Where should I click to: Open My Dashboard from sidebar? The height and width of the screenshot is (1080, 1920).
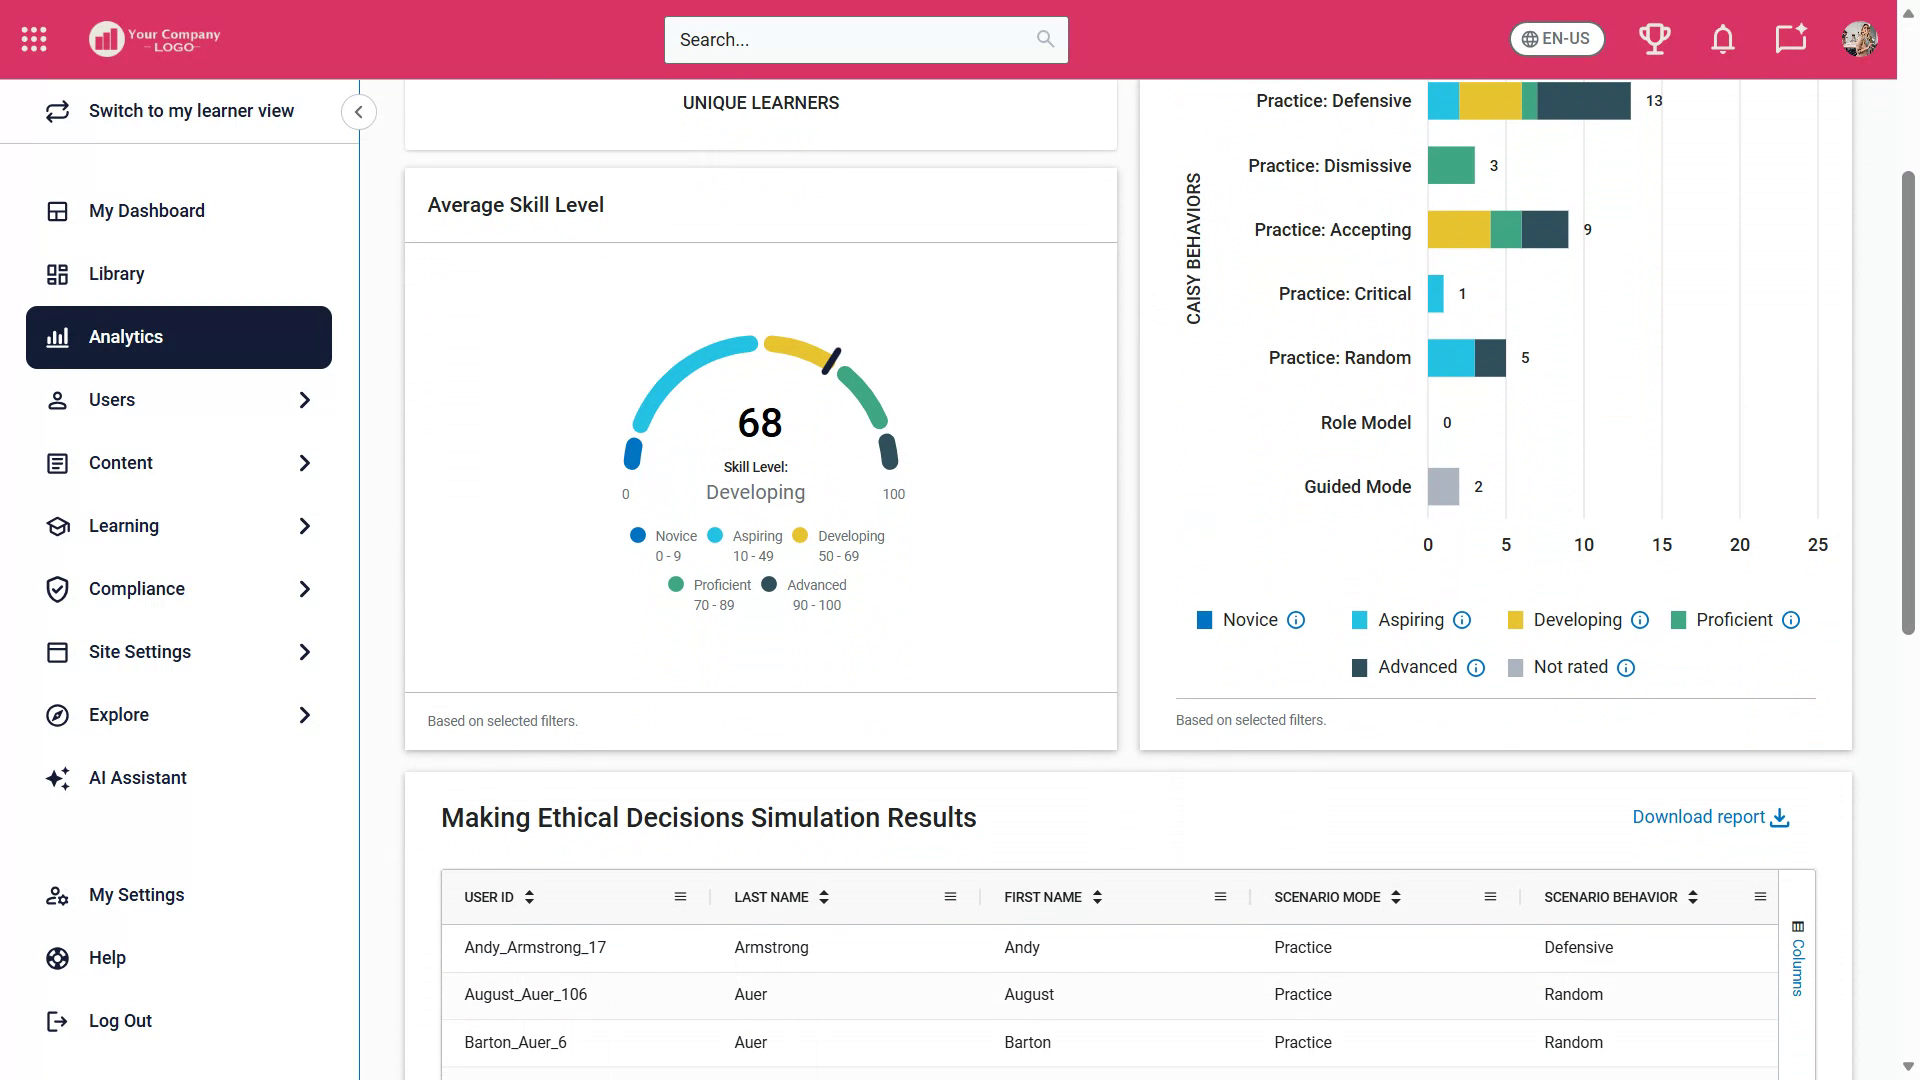click(146, 211)
